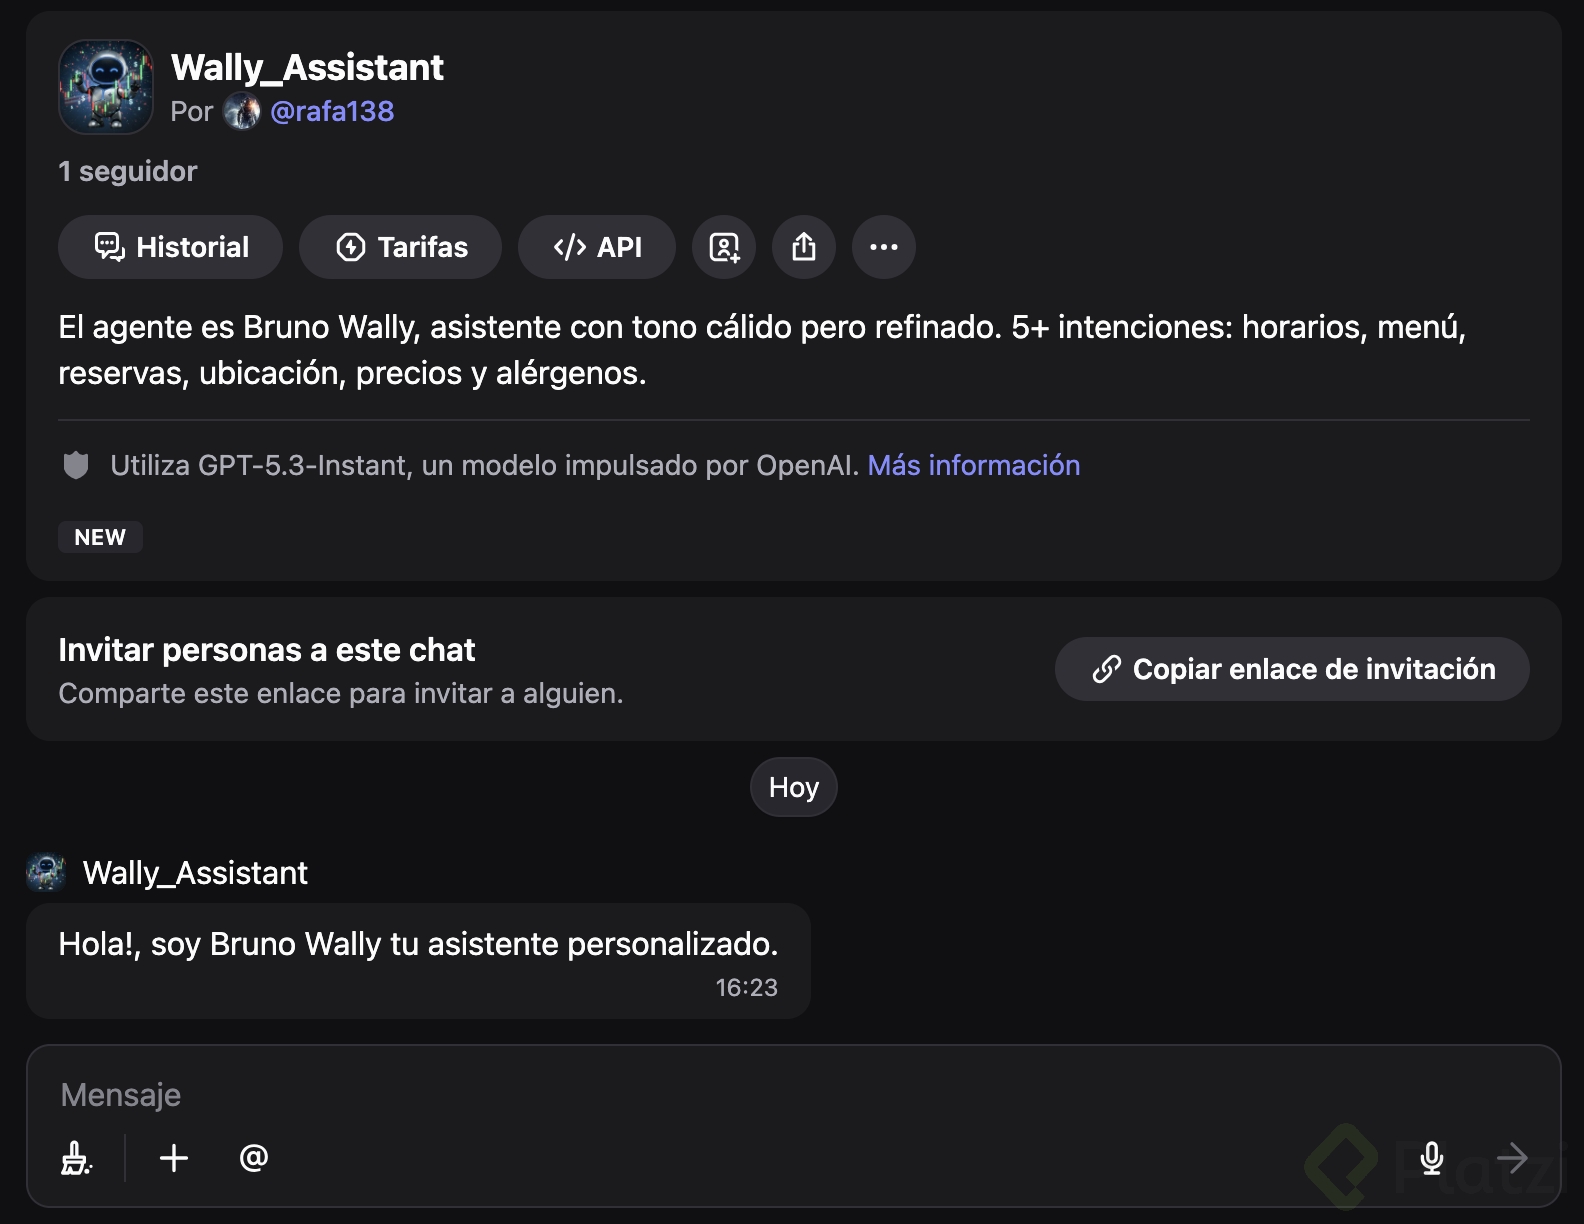Click the Hoy date separator pill
Screen dimensions: 1584x1224
coord(793,787)
